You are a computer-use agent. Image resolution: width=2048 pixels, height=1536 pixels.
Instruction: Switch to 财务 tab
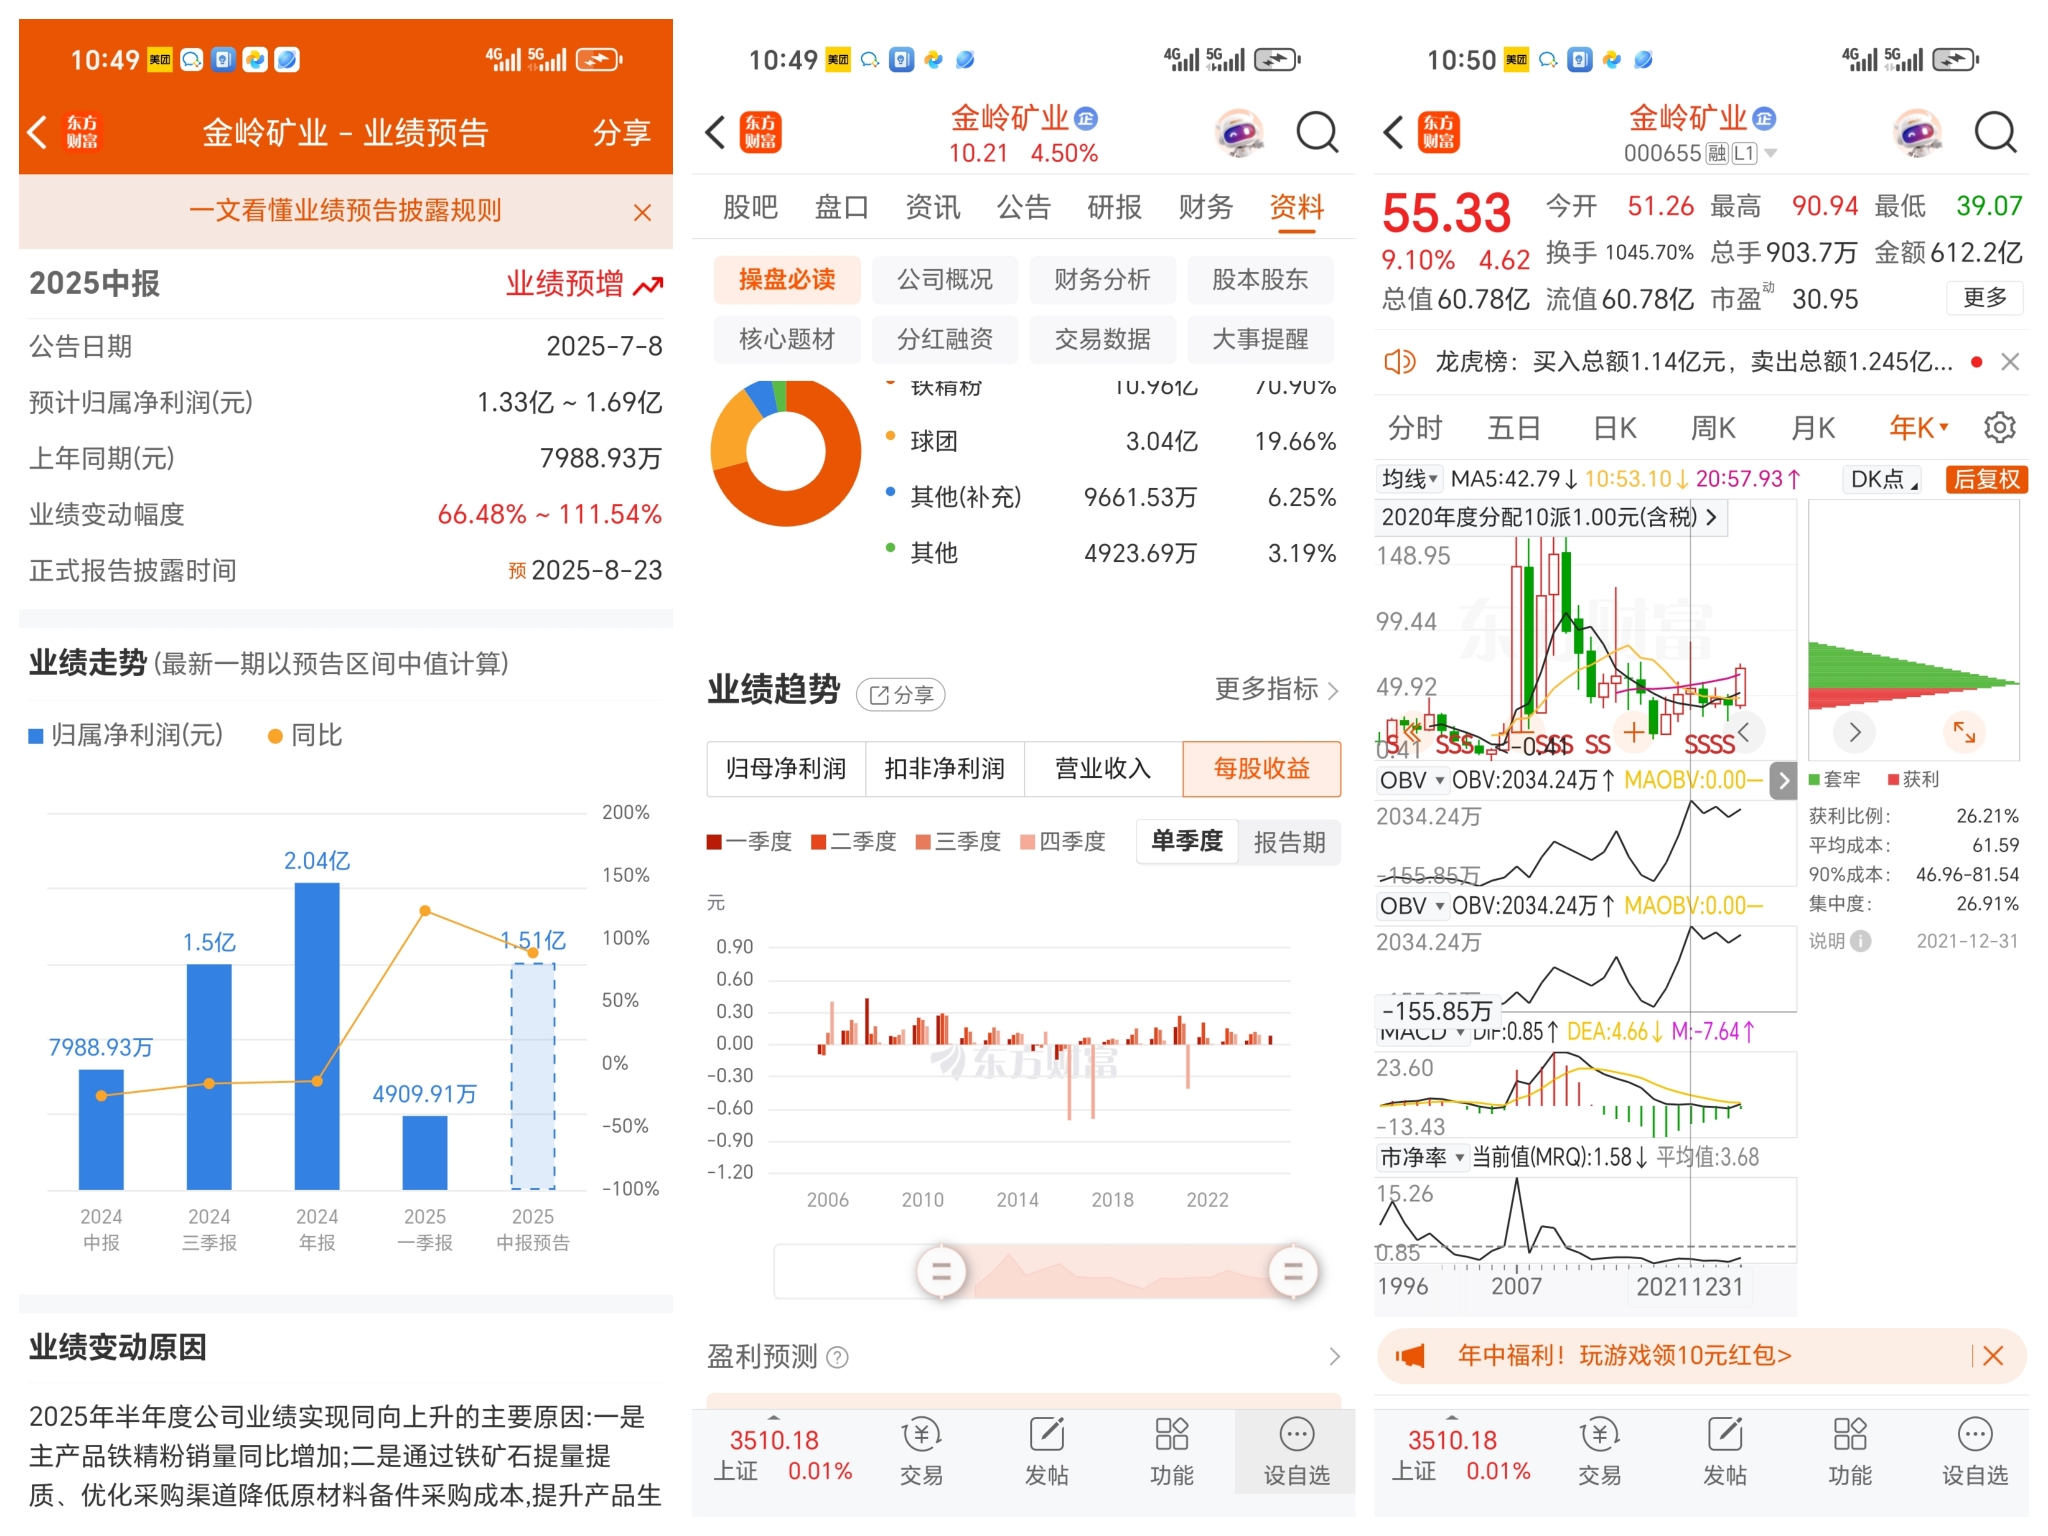(1205, 207)
